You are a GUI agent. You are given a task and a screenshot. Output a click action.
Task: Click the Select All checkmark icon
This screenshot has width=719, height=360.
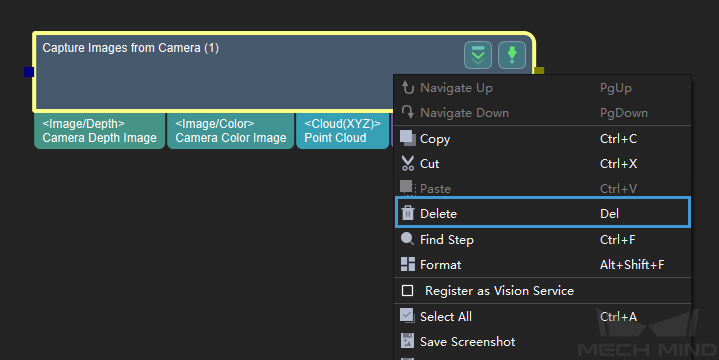[x=407, y=316]
